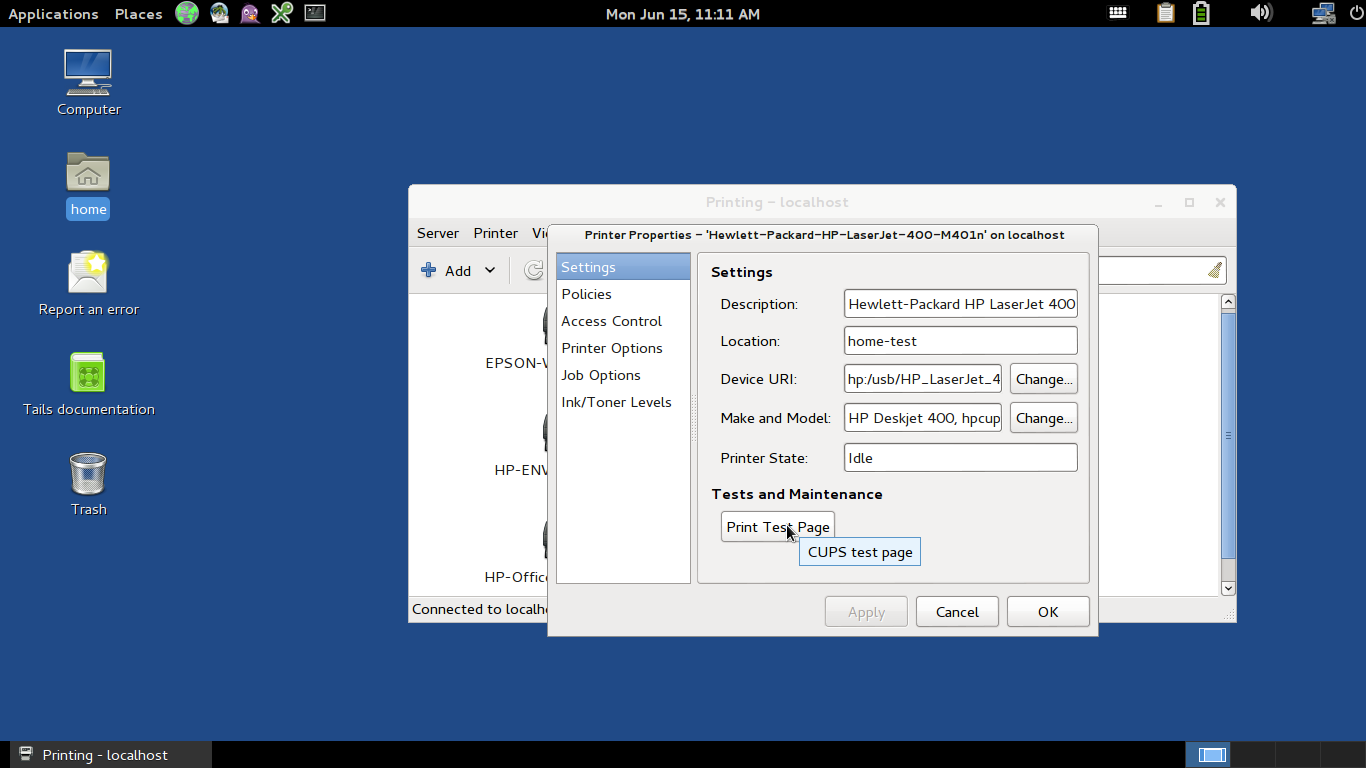The height and width of the screenshot is (768, 1366).
Task: Click the Printer State field
Action: [961, 458]
